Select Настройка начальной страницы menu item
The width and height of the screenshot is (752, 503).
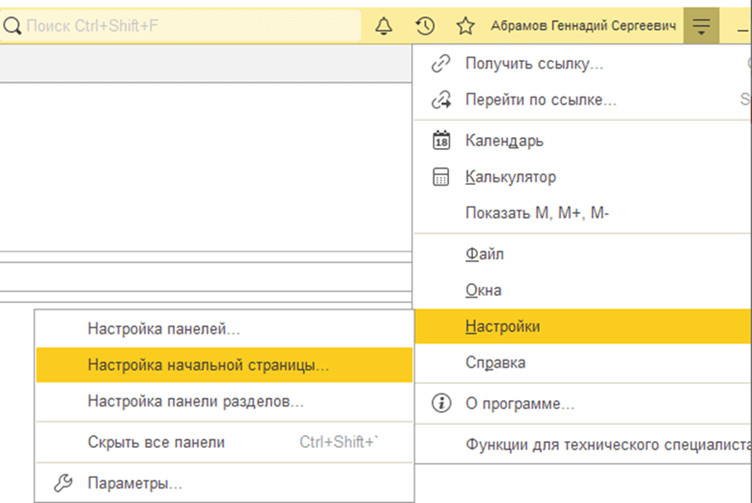click(x=208, y=365)
